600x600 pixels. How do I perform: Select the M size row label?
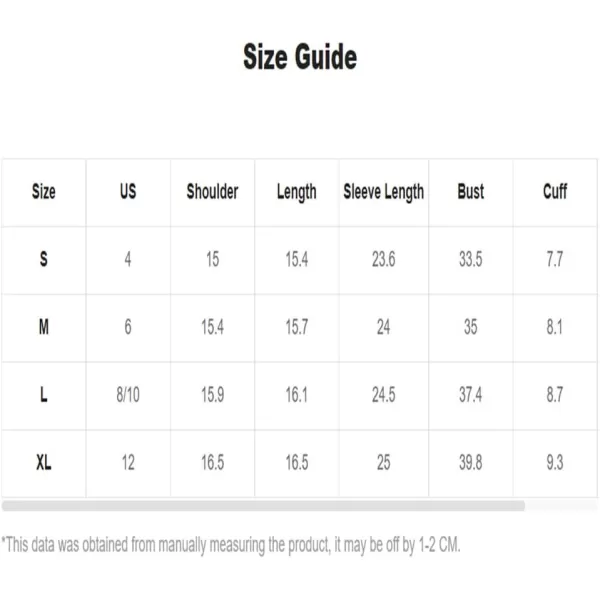[x=44, y=327]
